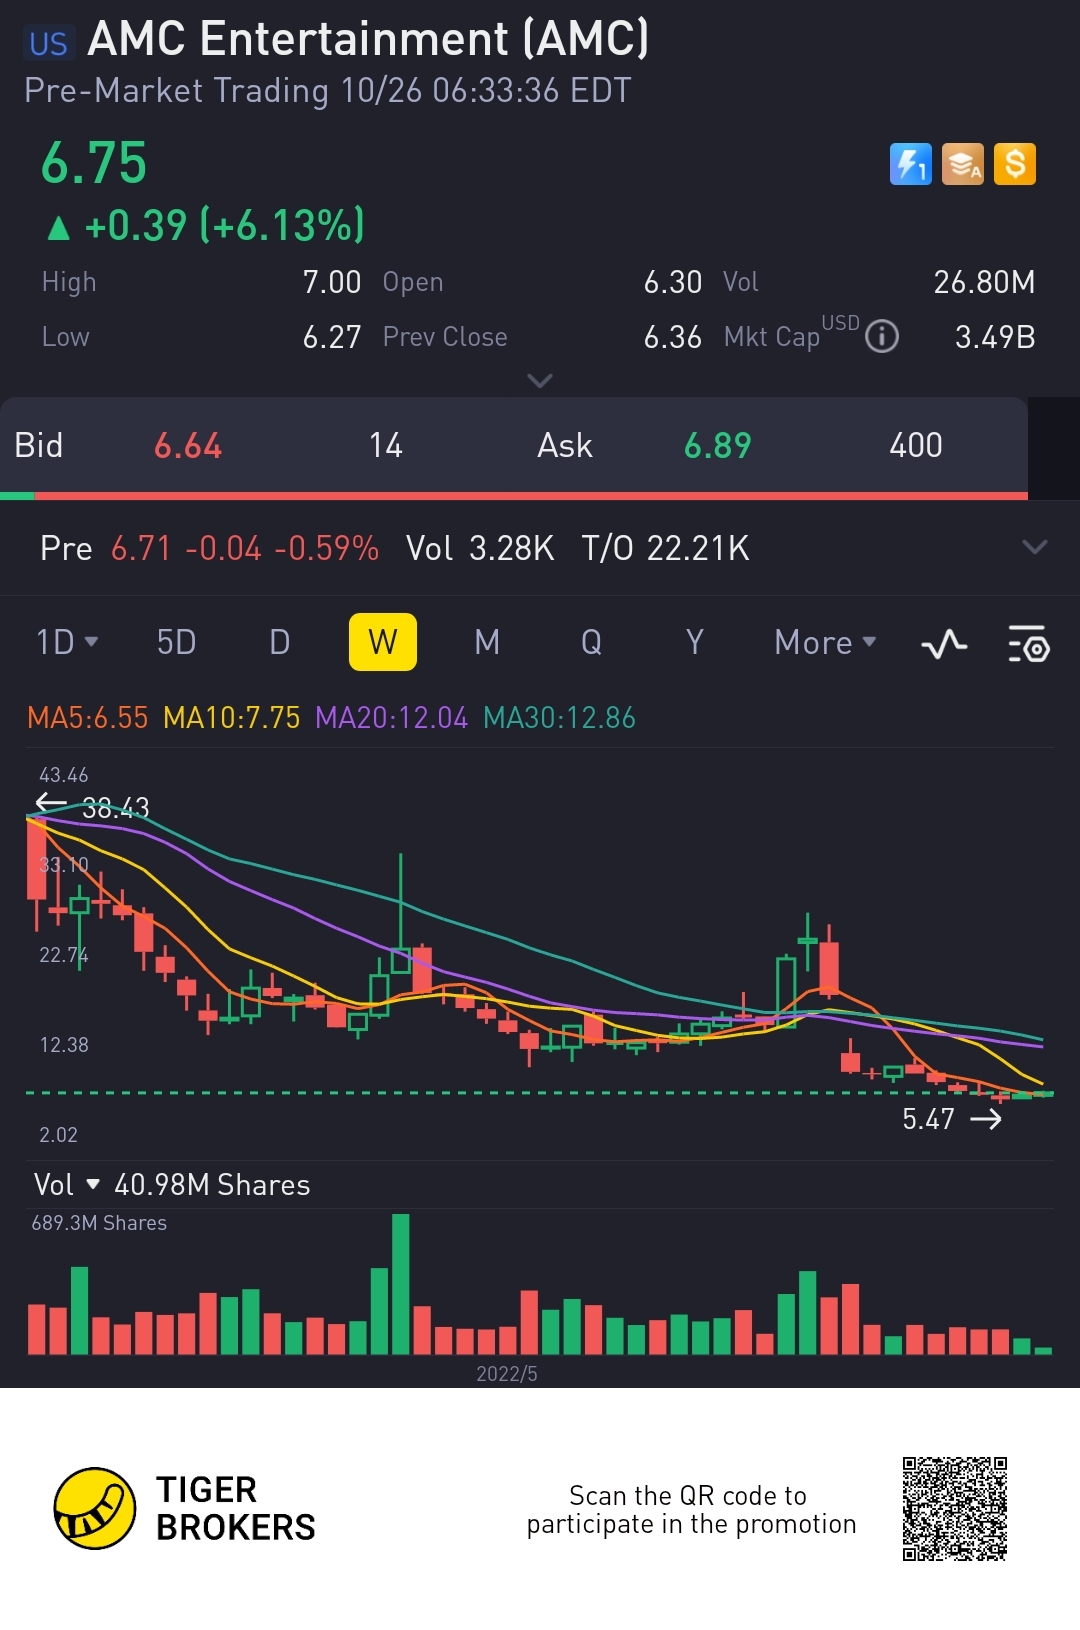This screenshot has width=1080, height=1630.
Task: Tap the AMC Entertainment (AMC) title
Action: pos(368,40)
